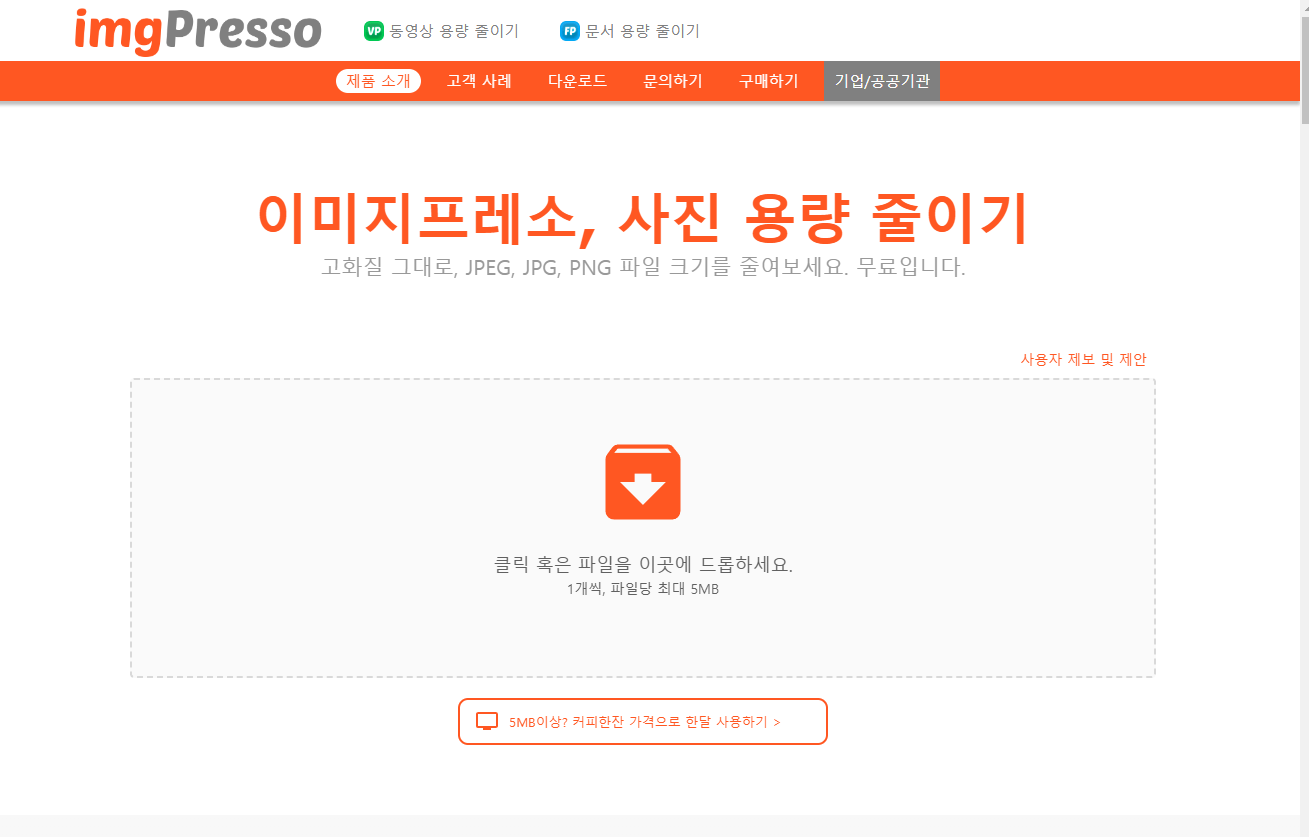The image size is (1309, 837).
Task: Click the 1개씩, 파일당 최대 5MB text
Action: coord(643,589)
